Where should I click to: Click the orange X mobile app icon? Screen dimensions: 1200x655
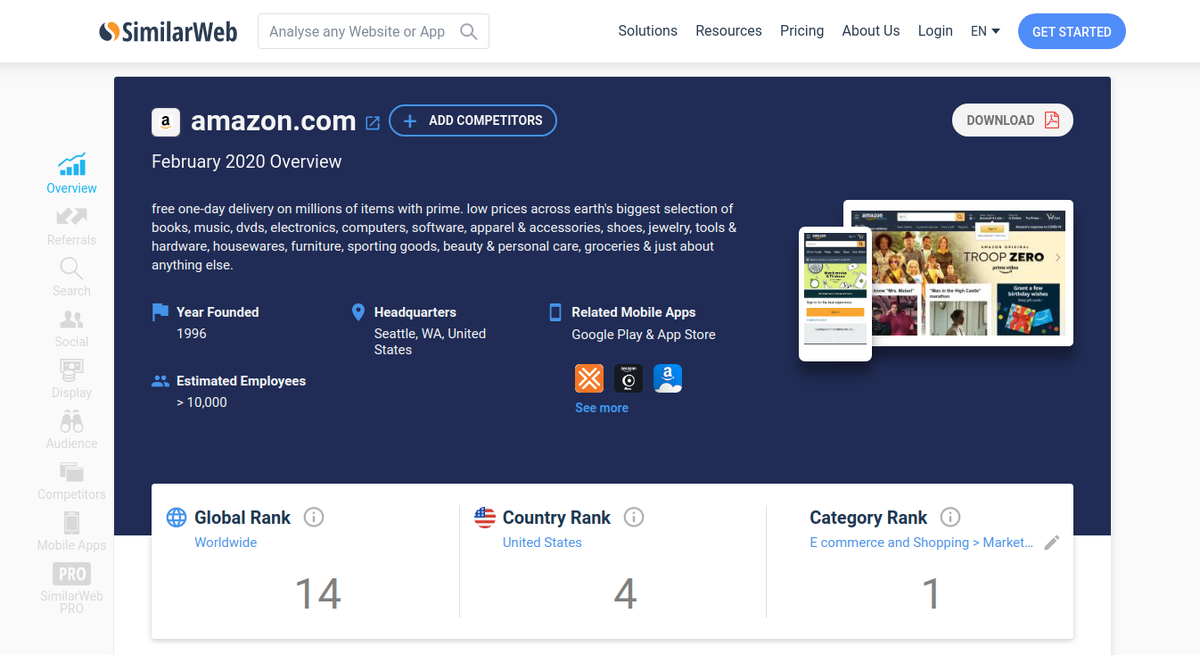(589, 378)
